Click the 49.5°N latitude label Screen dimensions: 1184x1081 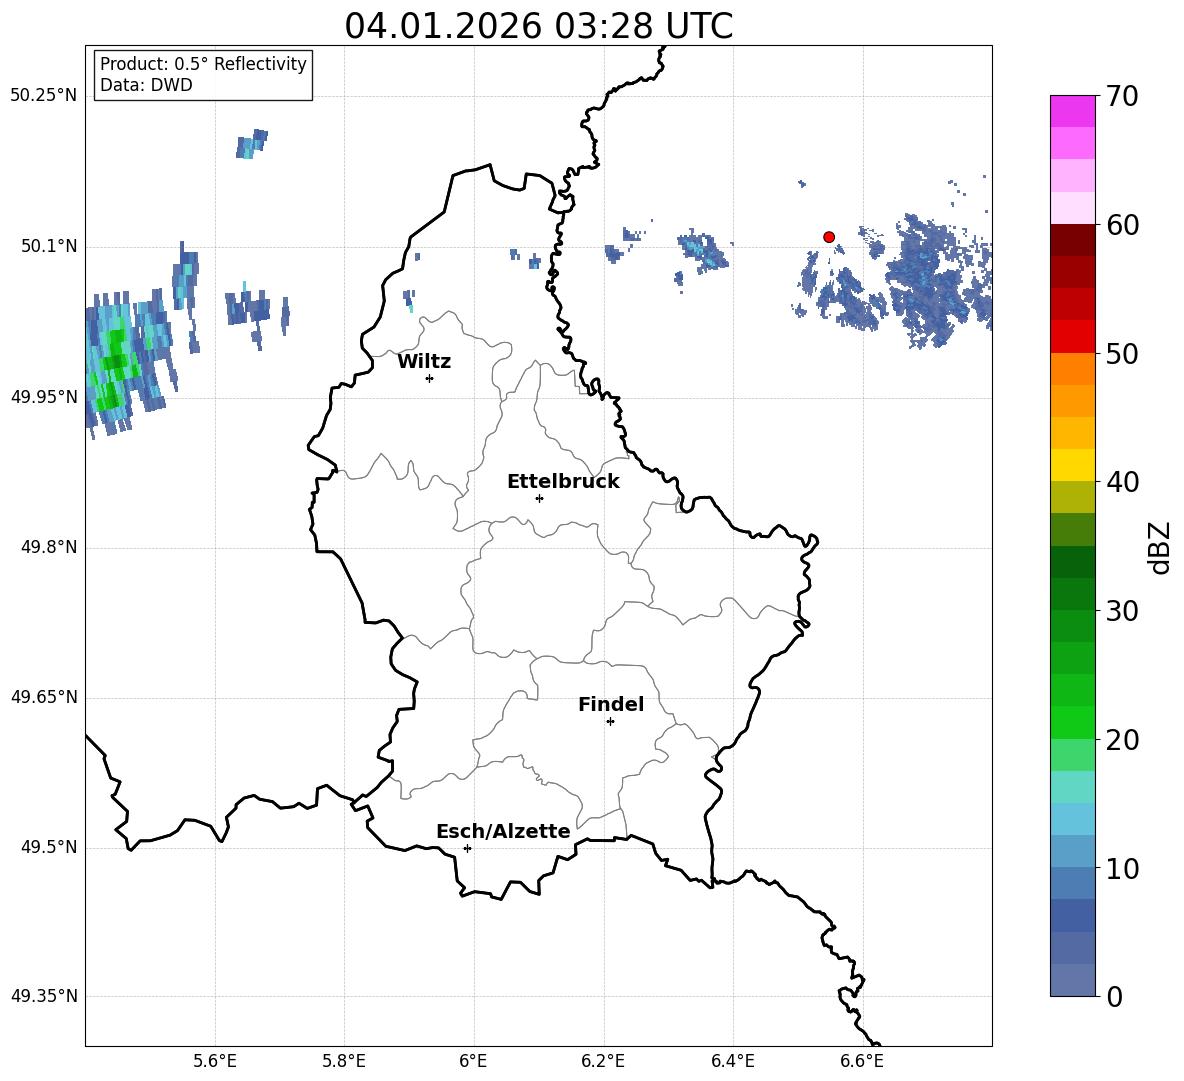(49, 848)
